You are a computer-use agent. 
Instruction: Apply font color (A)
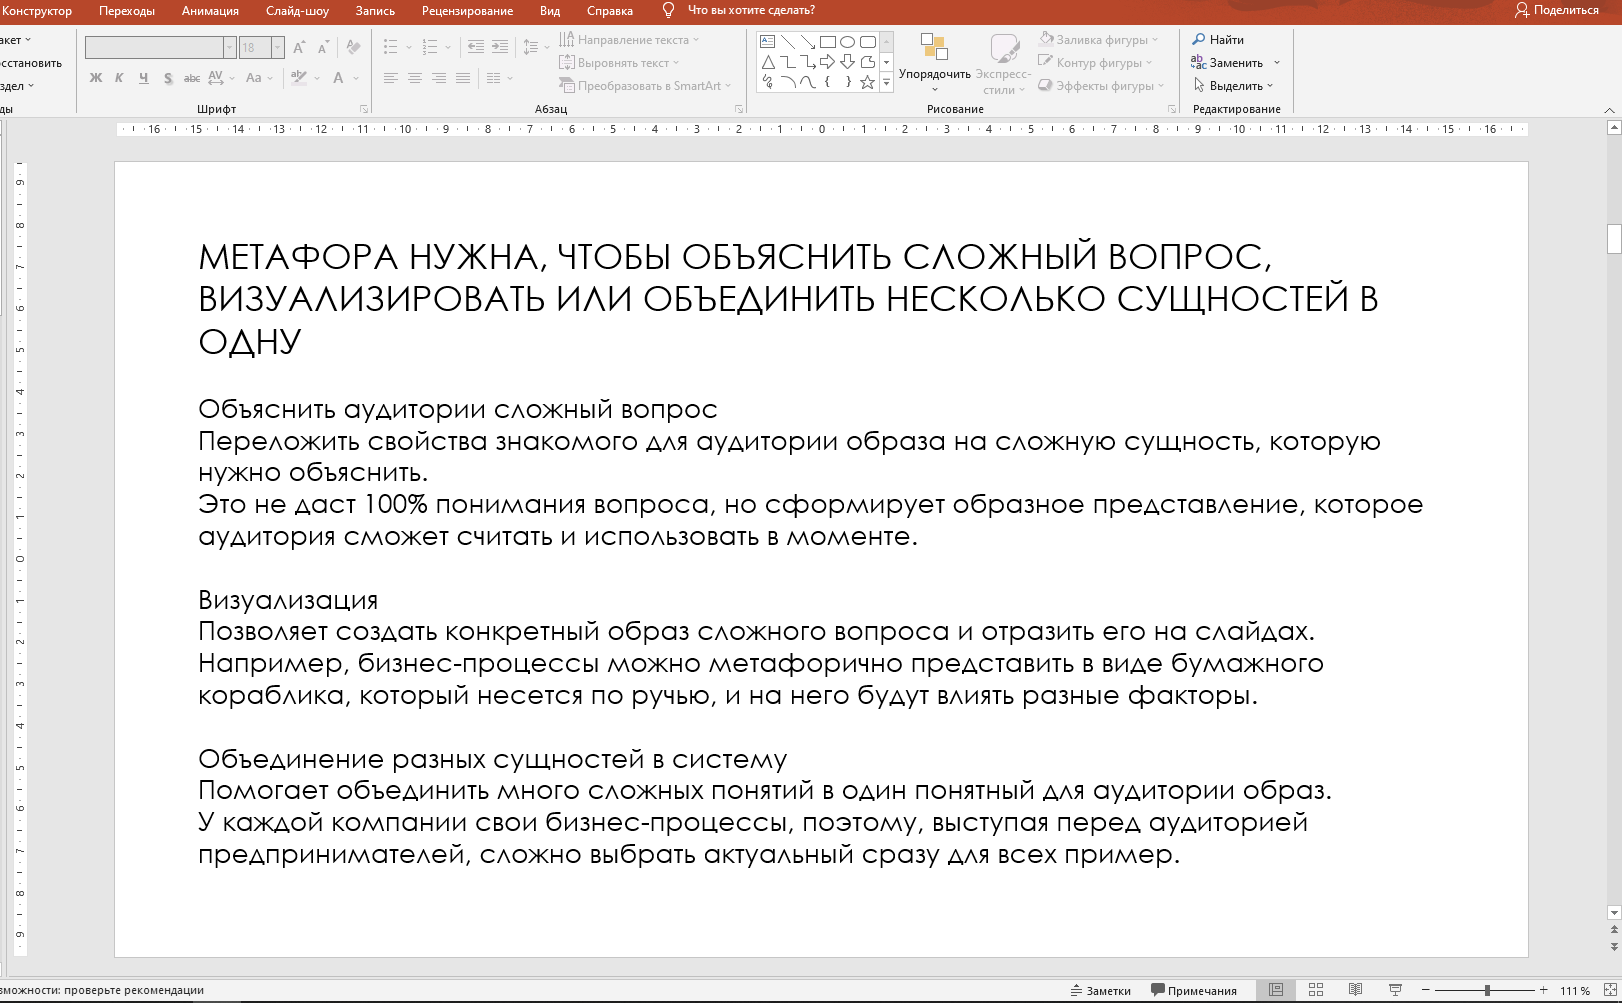point(339,78)
